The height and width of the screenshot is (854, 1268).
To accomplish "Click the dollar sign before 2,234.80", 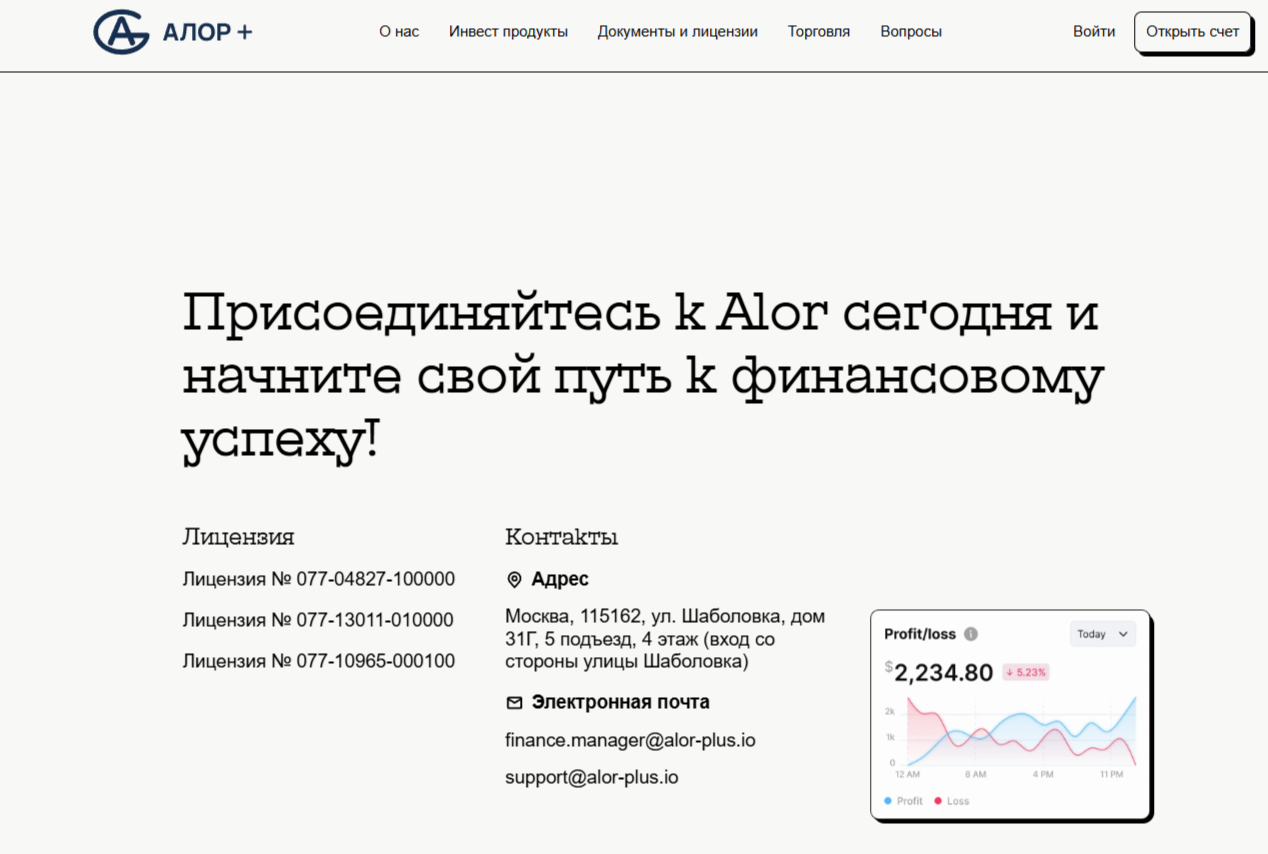I will click(891, 668).
